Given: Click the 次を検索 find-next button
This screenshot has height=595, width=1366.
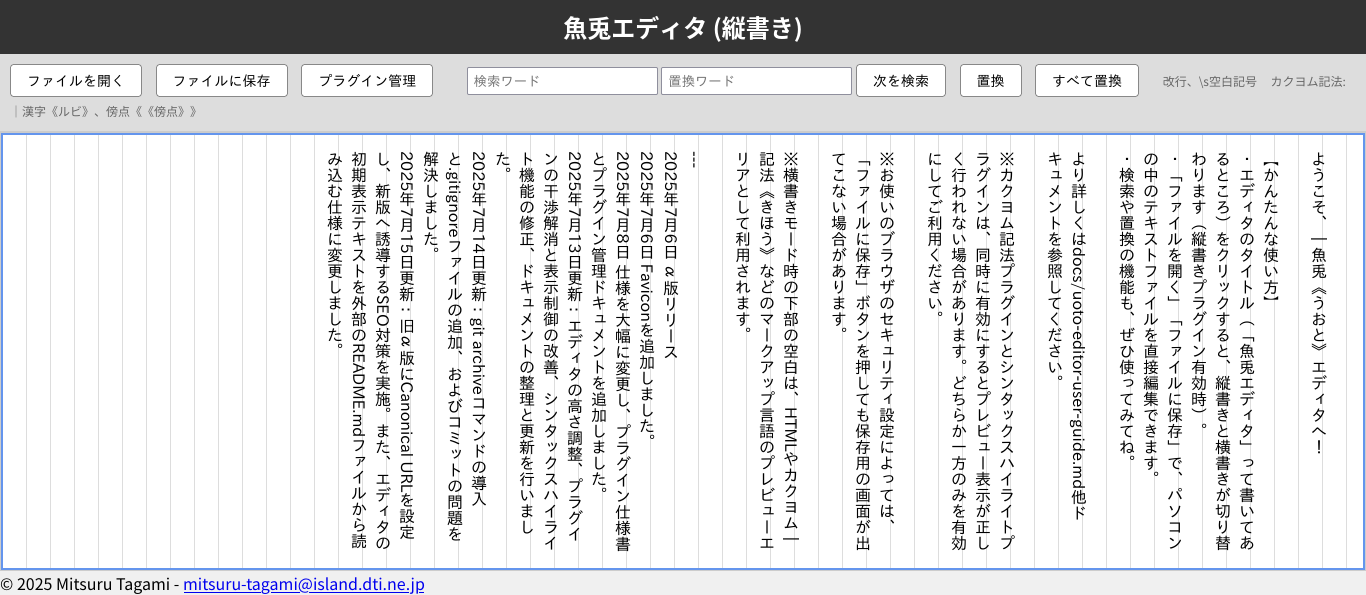Looking at the screenshot, I should (x=901, y=81).
